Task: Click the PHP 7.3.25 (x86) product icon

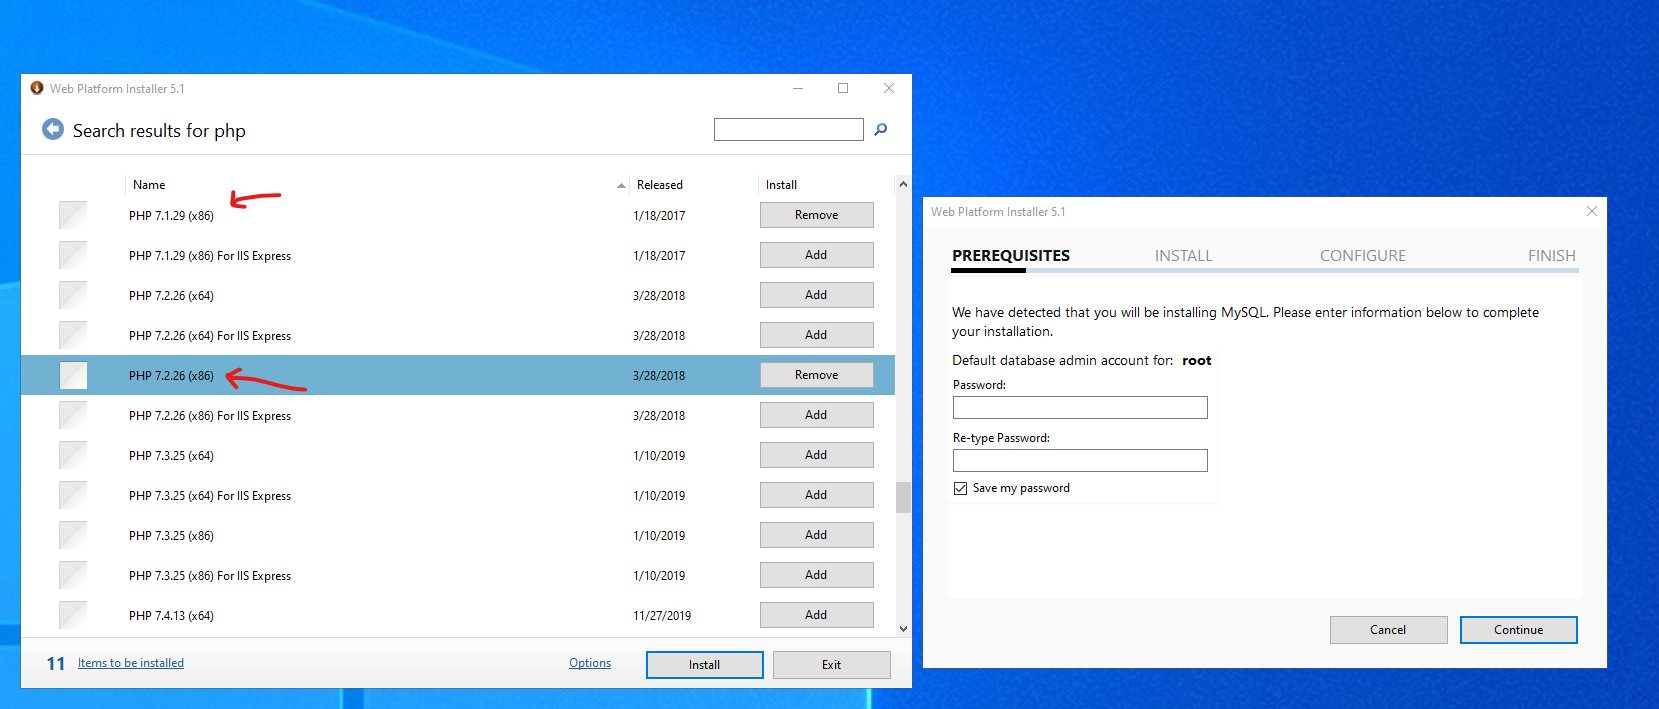Action: tap(73, 535)
